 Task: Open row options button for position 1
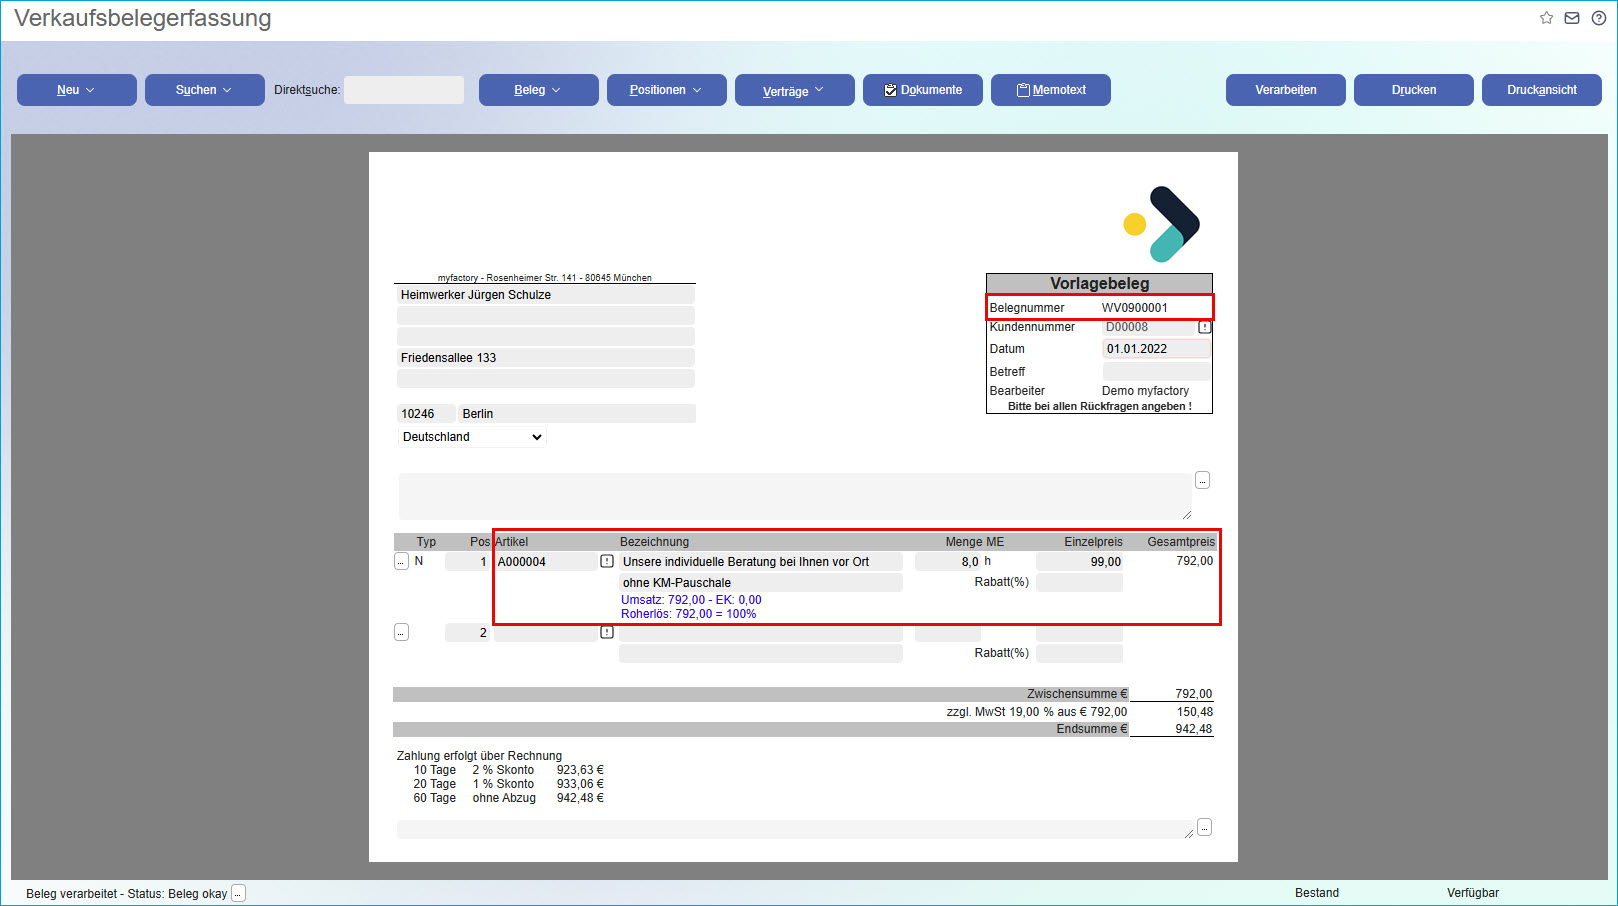pyautogui.click(x=401, y=561)
